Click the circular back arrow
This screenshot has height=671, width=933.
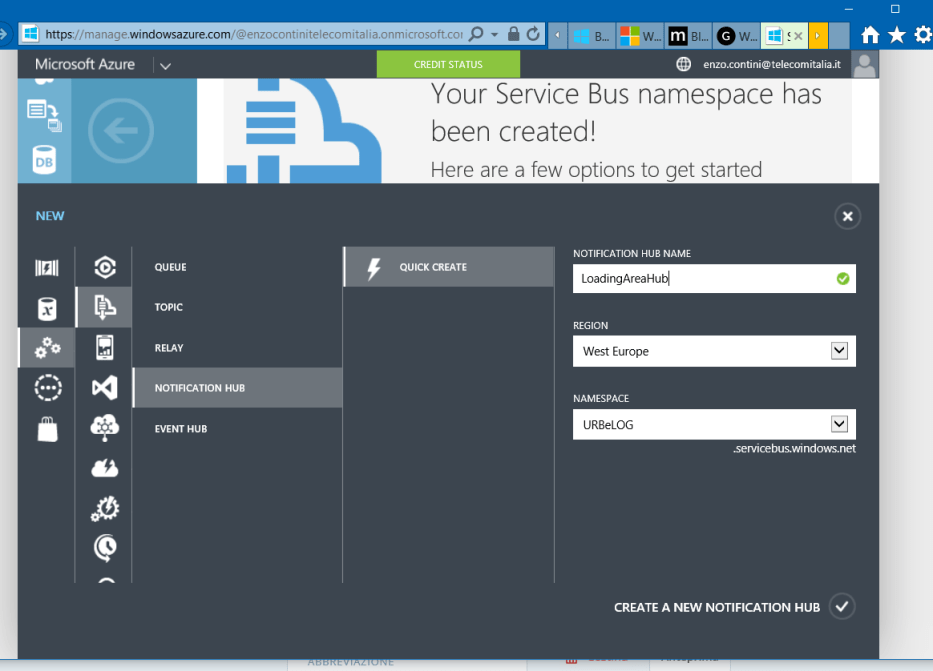[121, 130]
